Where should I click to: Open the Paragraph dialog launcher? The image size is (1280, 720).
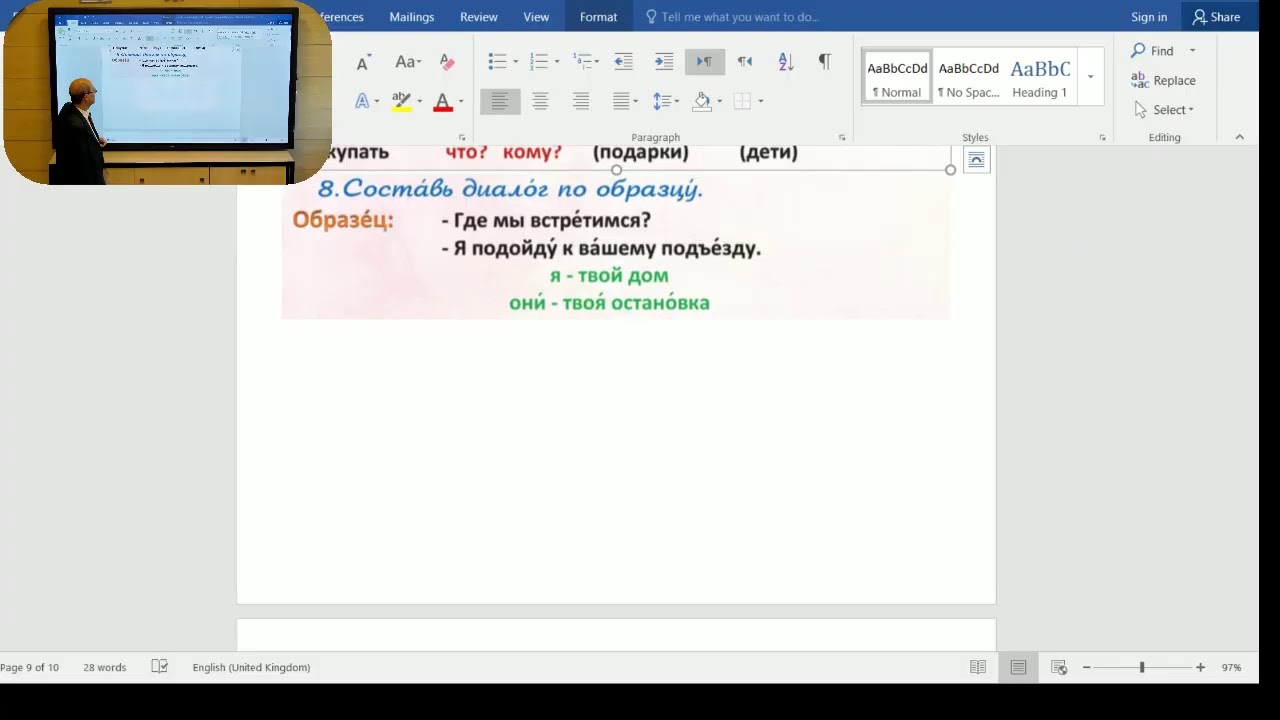[x=842, y=138]
